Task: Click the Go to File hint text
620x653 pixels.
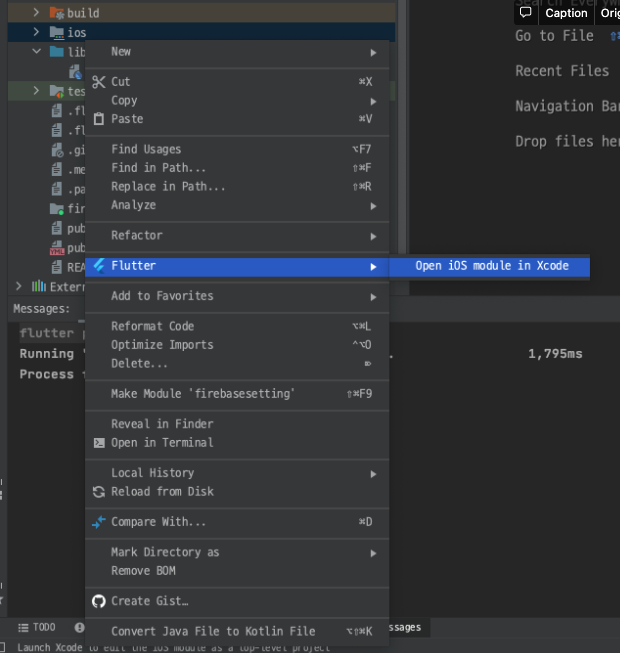Action: (554, 36)
